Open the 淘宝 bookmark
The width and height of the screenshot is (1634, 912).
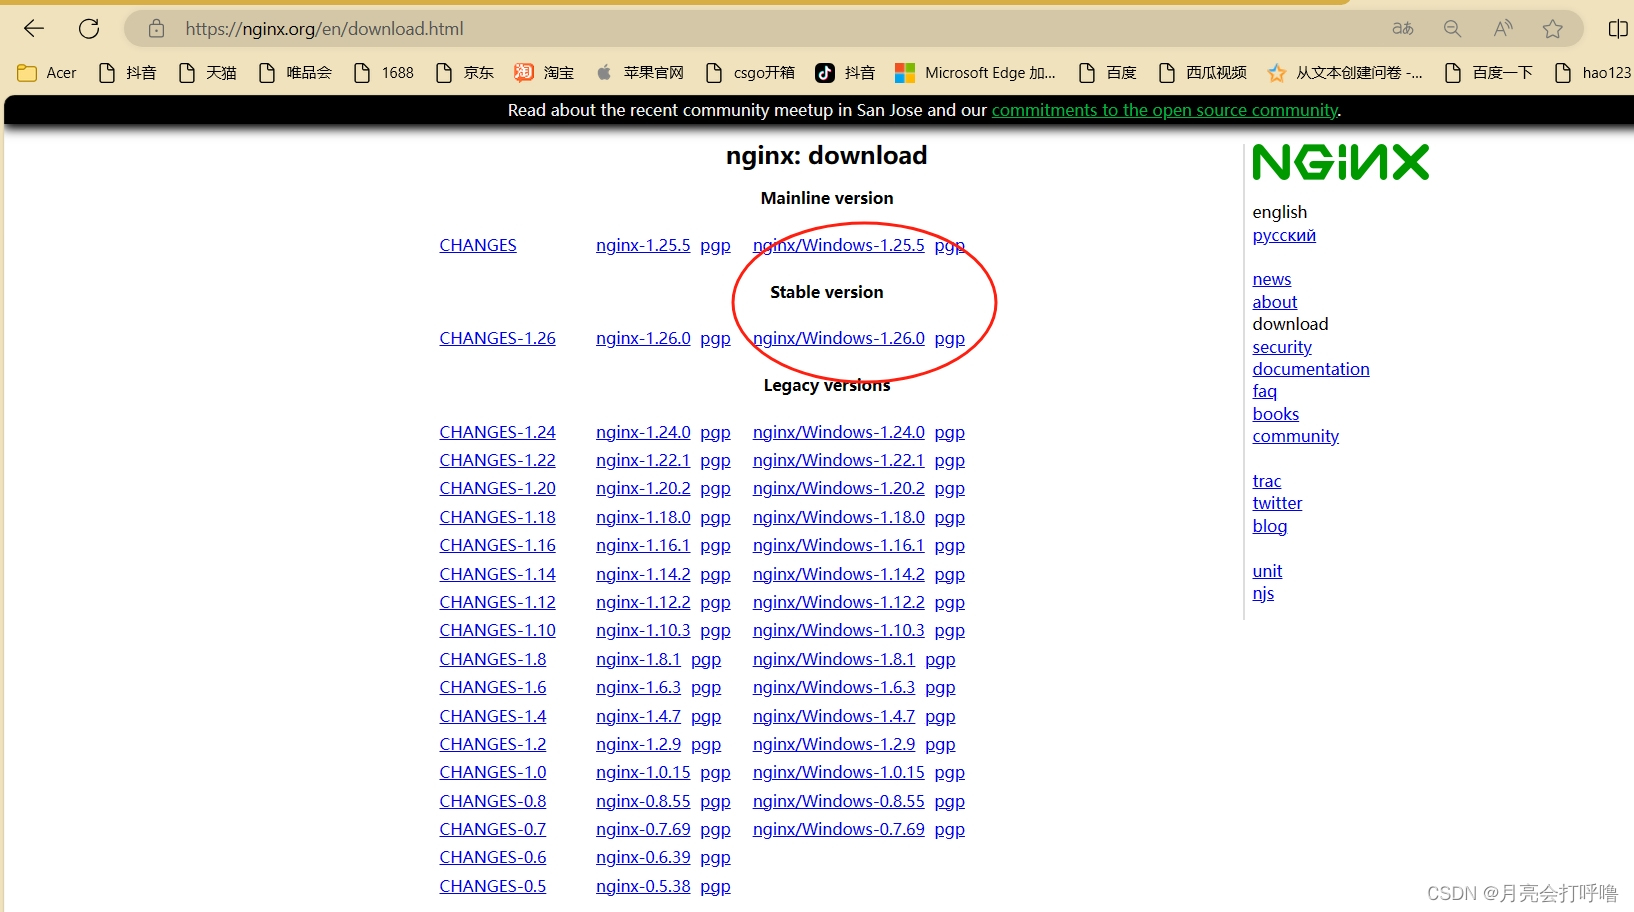pos(544,72)
